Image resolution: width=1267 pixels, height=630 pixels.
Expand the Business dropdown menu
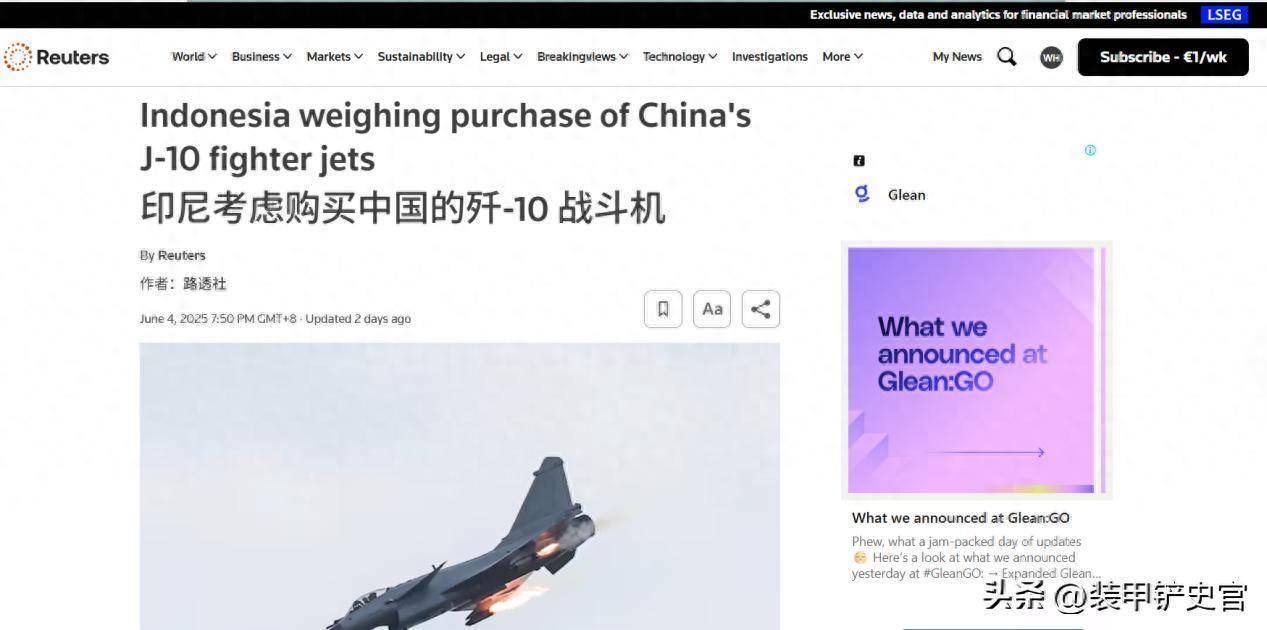(262, 57)
